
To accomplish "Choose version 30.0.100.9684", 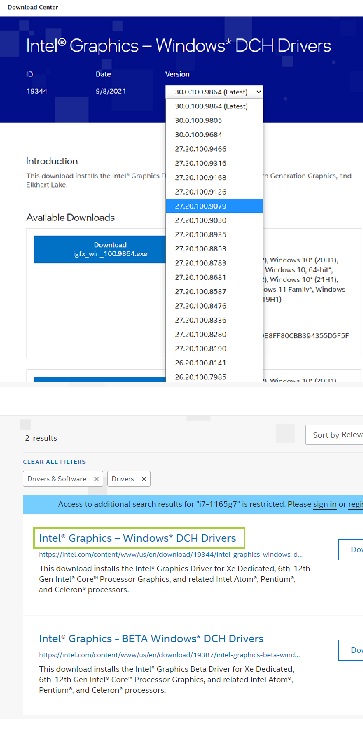I will 214,135.
